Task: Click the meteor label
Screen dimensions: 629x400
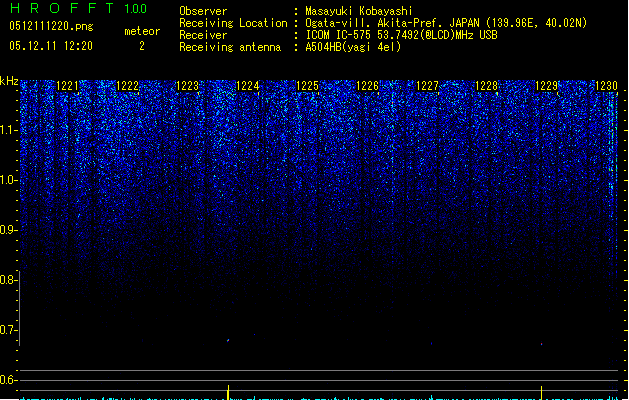Action: pos(142,31)
